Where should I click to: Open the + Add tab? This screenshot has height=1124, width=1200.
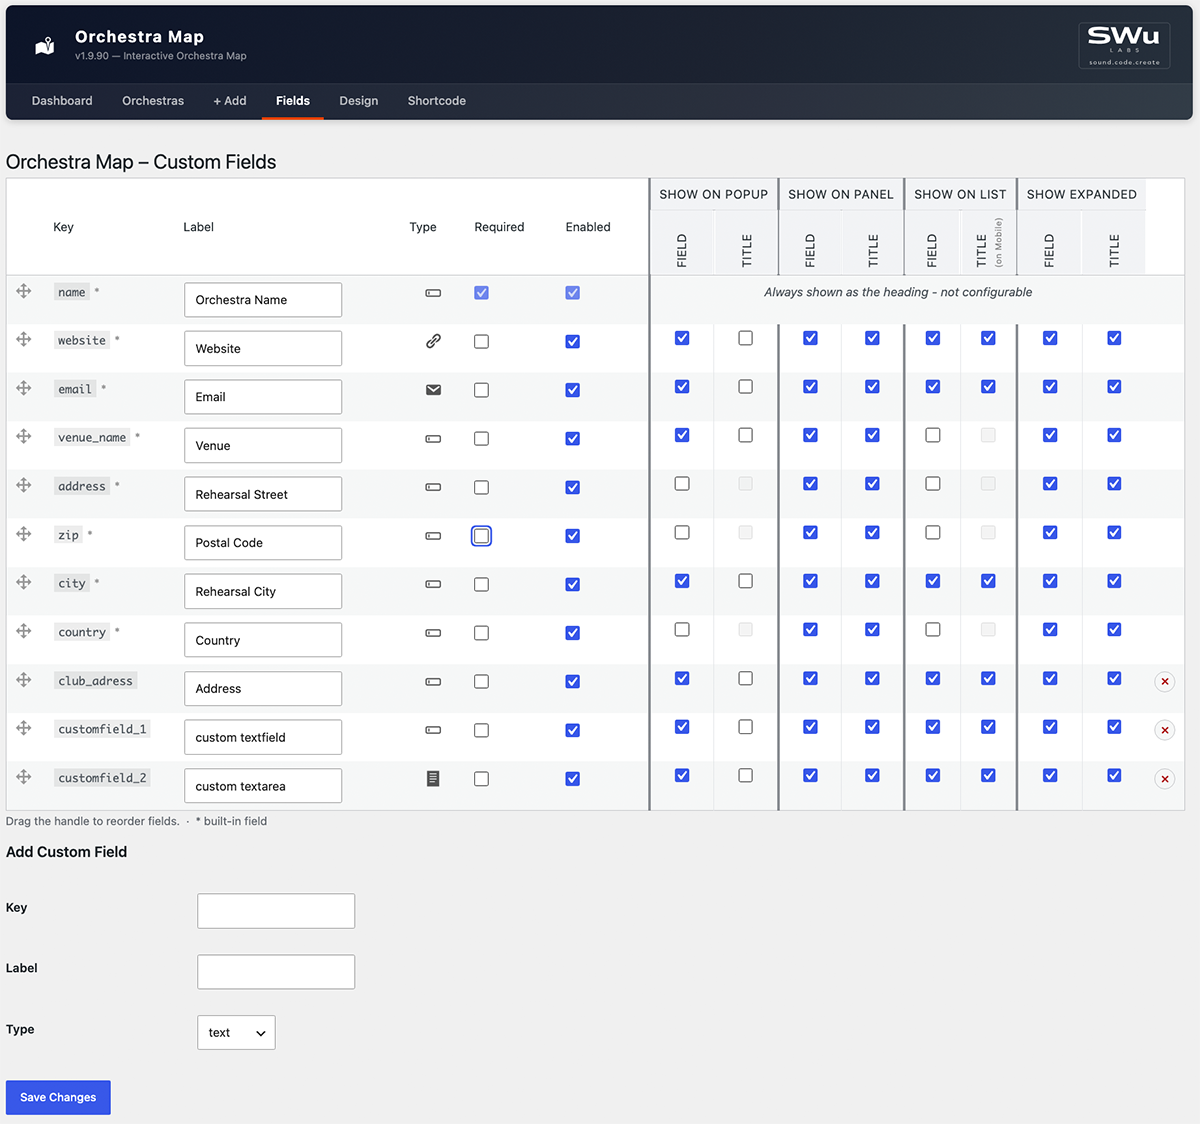click(230, 101)
